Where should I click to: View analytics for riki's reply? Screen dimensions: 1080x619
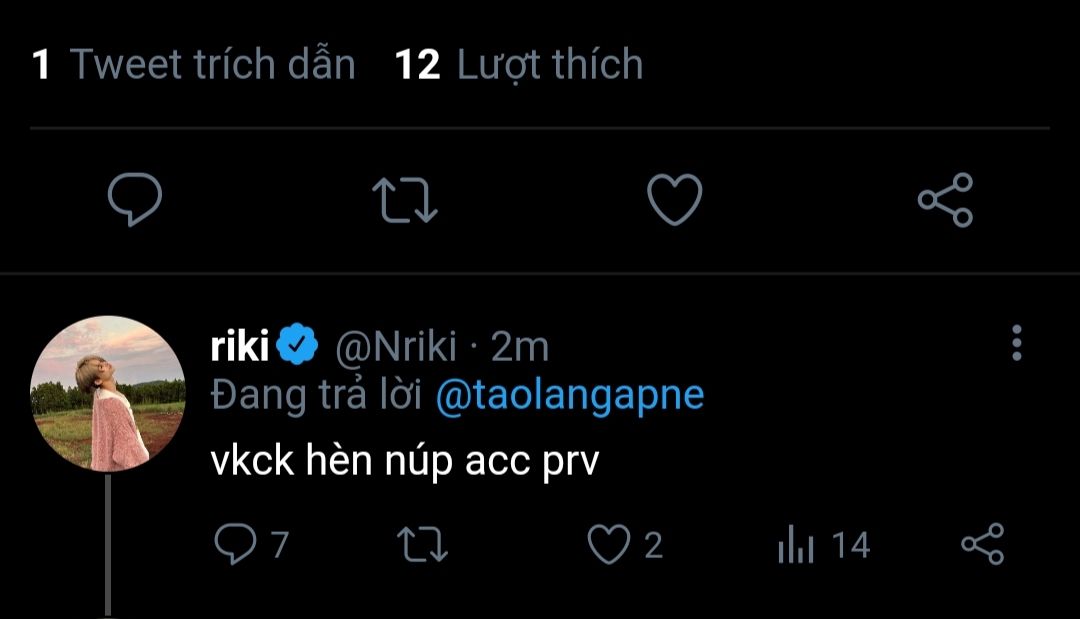tap(797, 546)
